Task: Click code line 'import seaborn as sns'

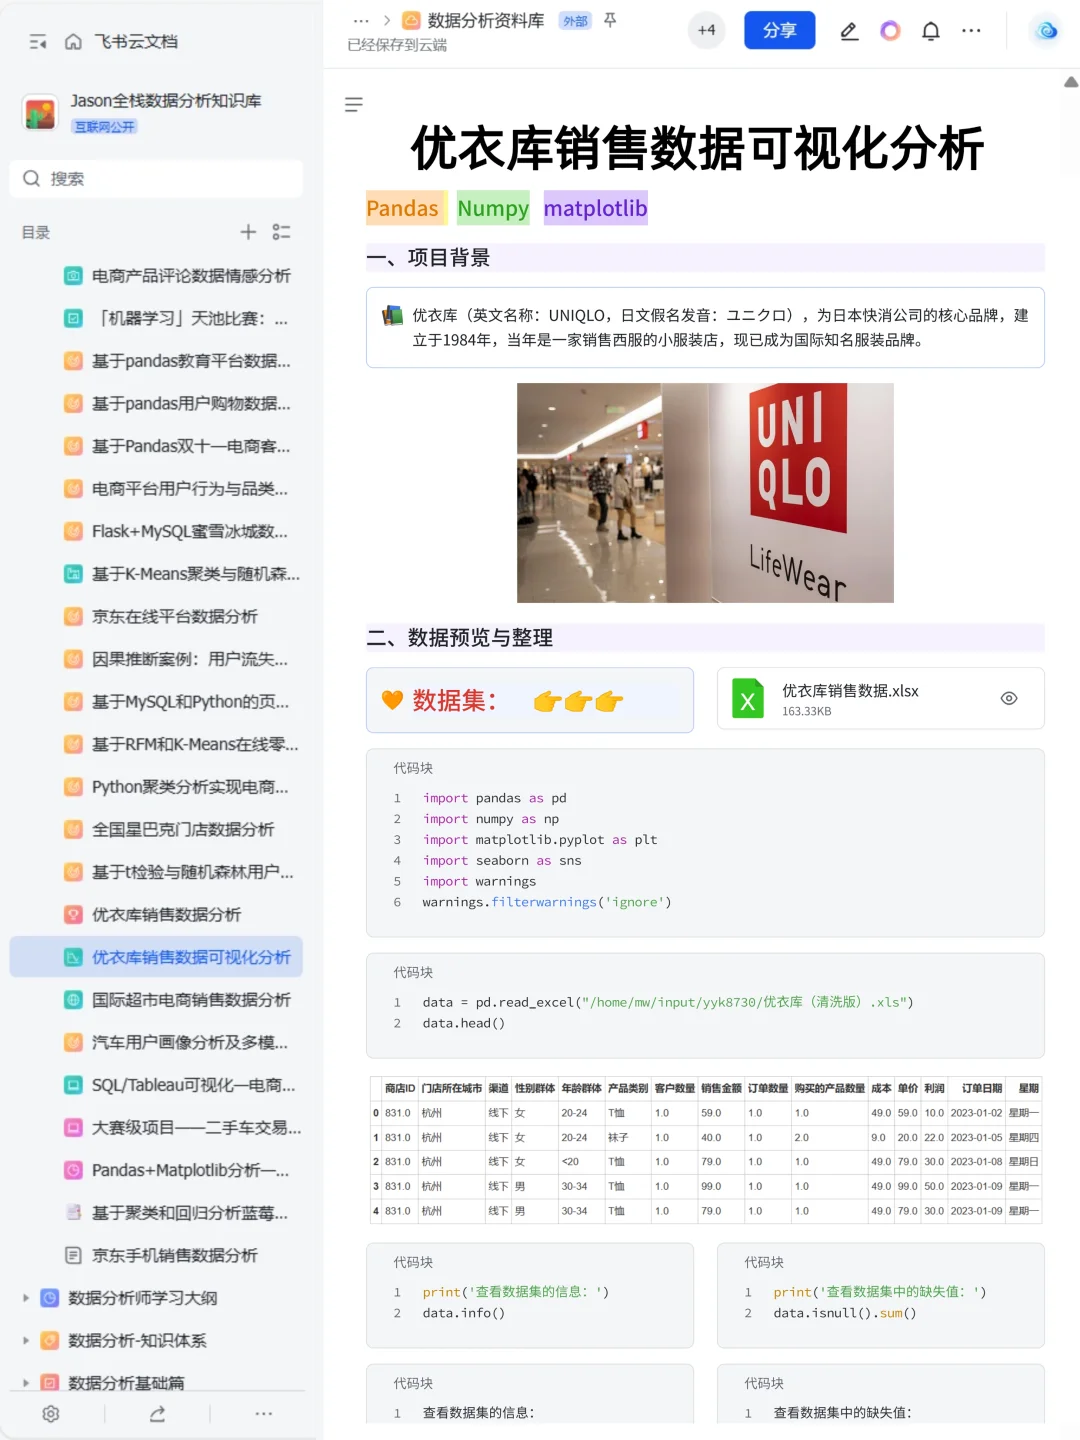Action: [502, 861]
